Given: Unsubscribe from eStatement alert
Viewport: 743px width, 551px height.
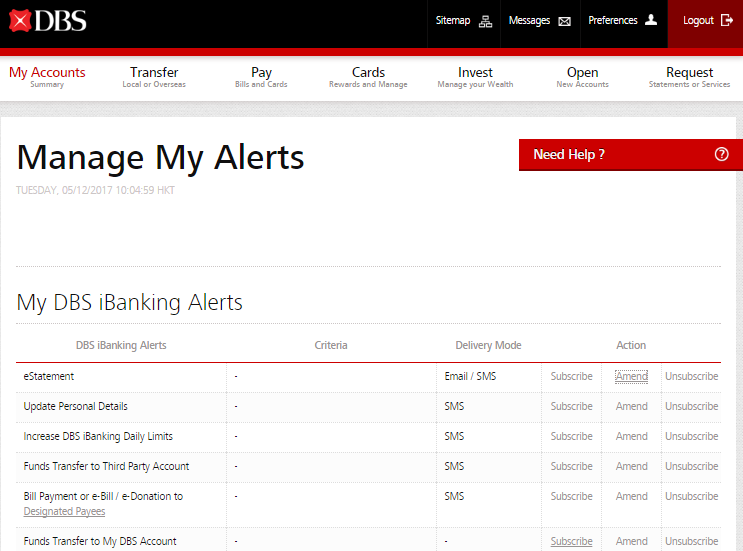Looking at the screenshot, I should pyautogui.click(x=691, y=377).
